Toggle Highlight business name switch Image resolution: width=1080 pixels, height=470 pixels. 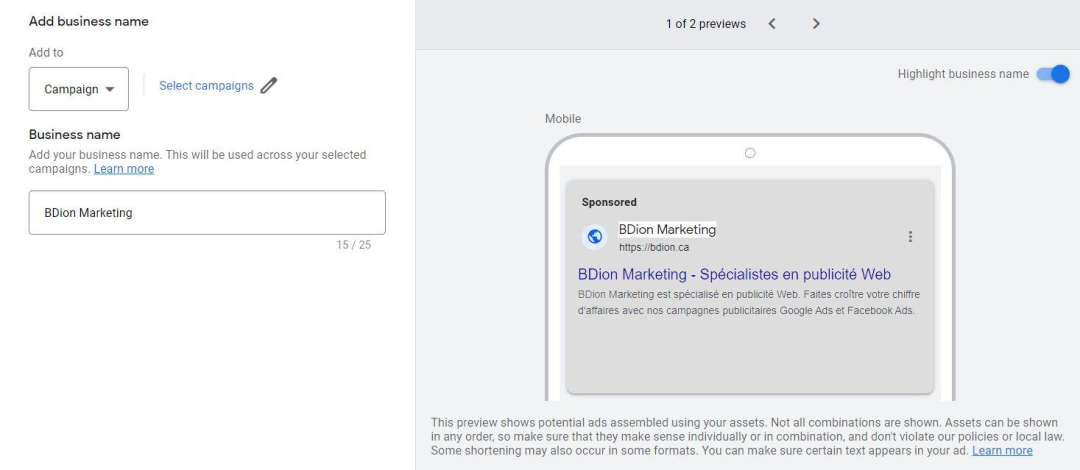click(1053, 74)
